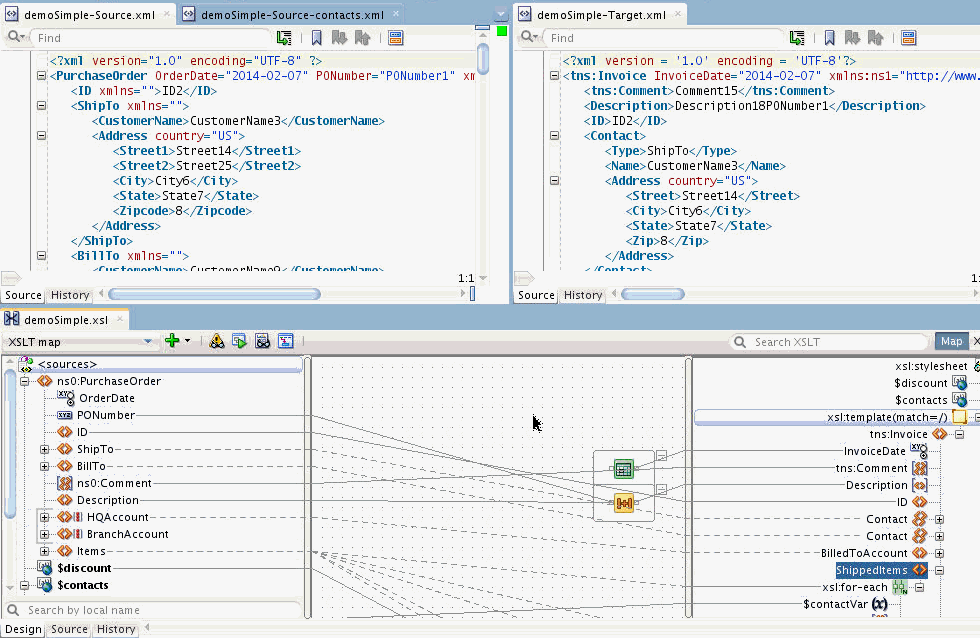Open the History tab of source XML editor
This screenshot has height=638, width=980.
pyautogui.click(x=70, y=295)
